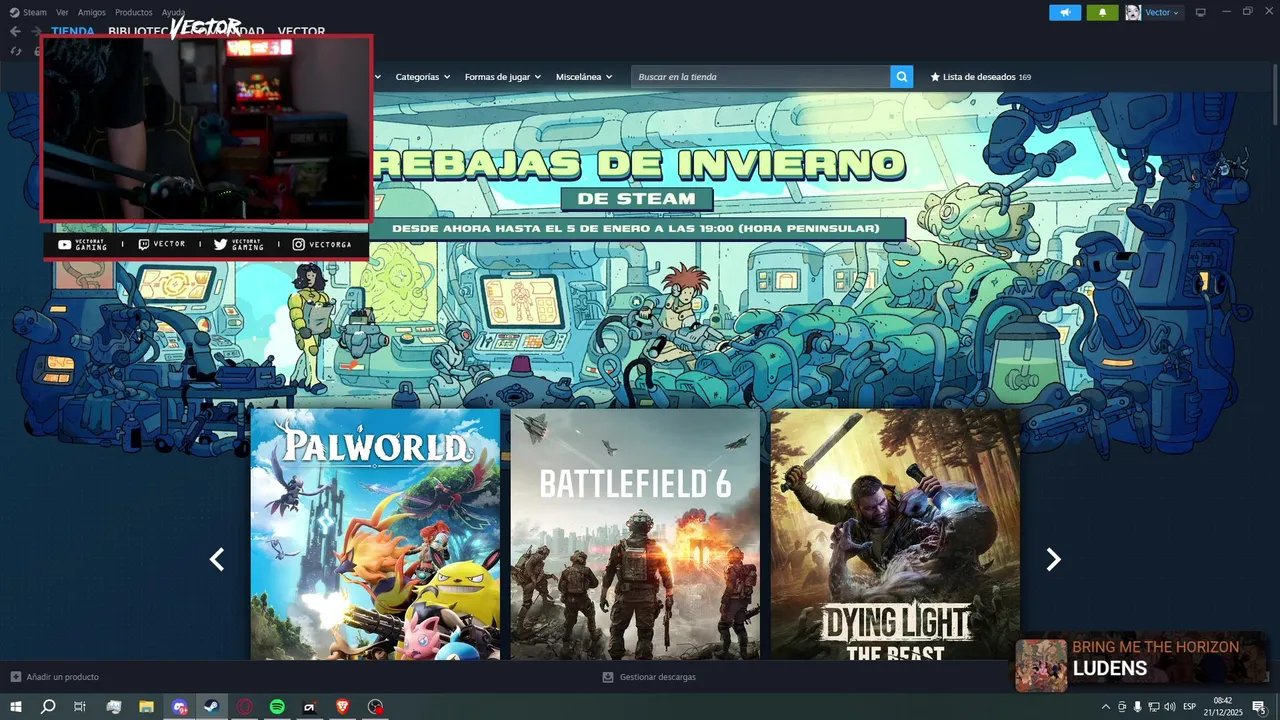Click the Vector profile avatar picture
Image resolution: width=1280 pixels, height=720 pixels.
click(x=1133, y=12)
